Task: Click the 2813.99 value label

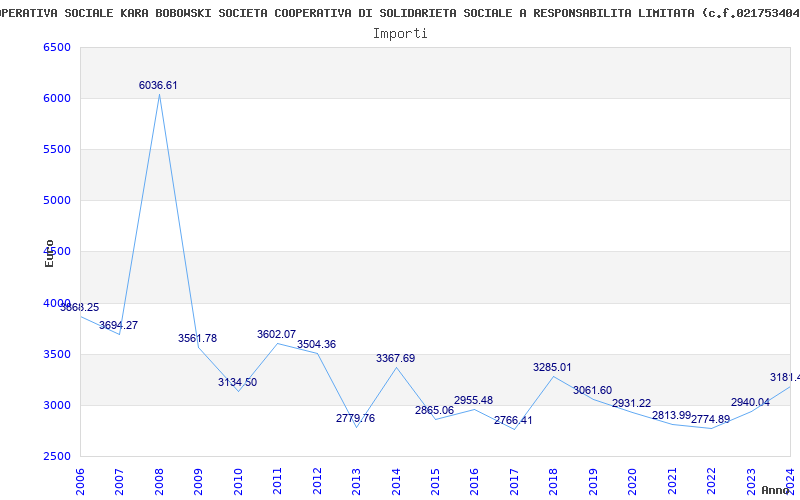Action: point(671,415)
